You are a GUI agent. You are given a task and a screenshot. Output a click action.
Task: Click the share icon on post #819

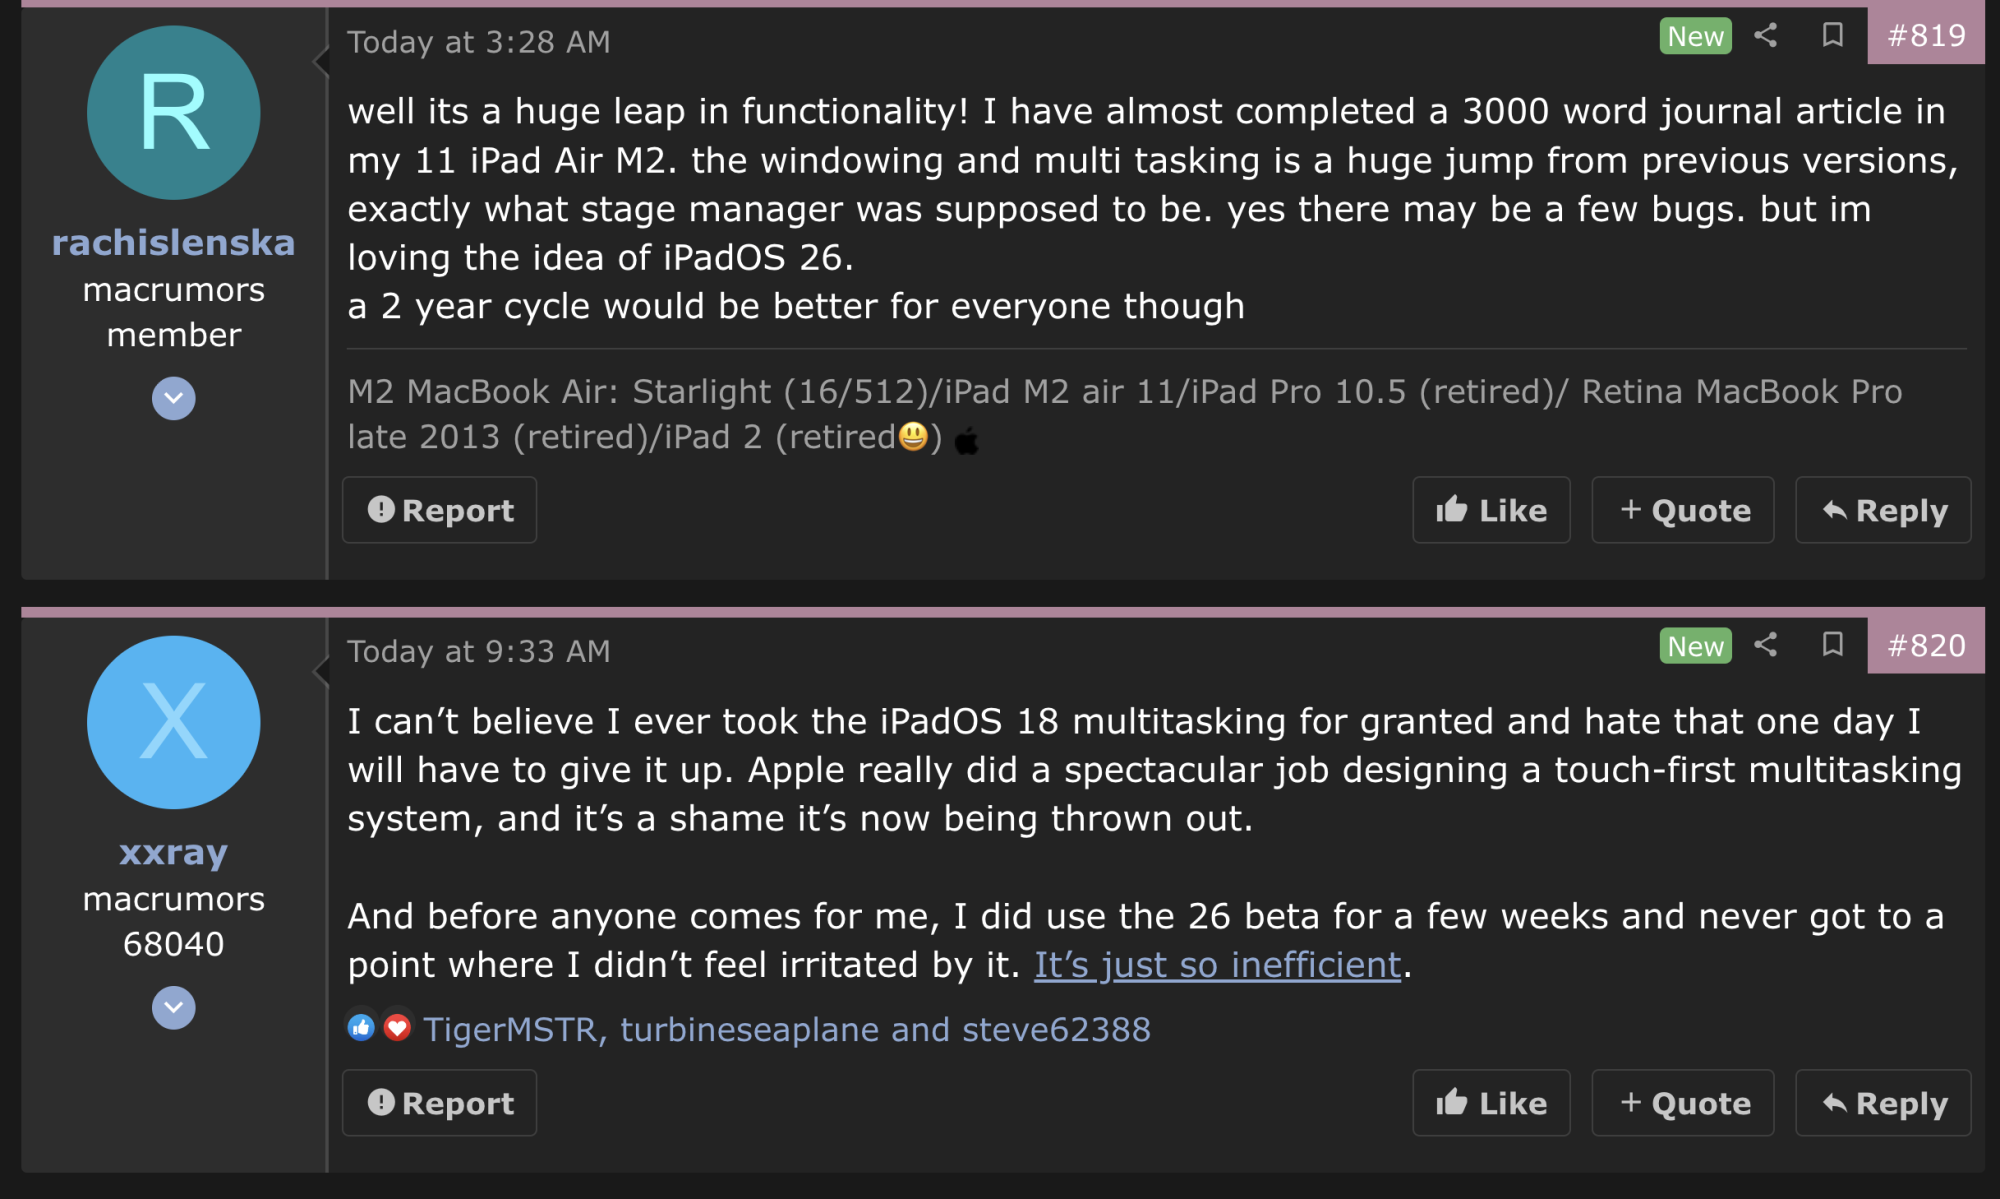(x=1766, y=36)
